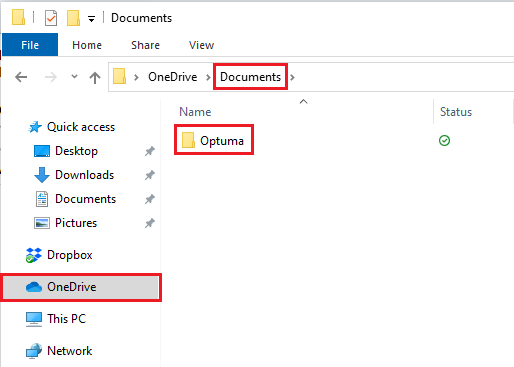Switch to the Share ribbon tab
This screenshot has height=367, width=514.
click(145, 45)
